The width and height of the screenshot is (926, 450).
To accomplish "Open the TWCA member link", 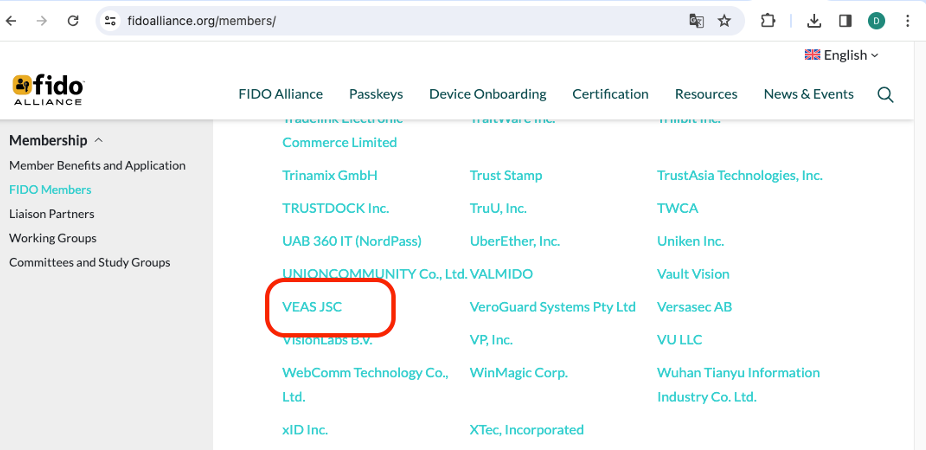I will click(677, 208).
